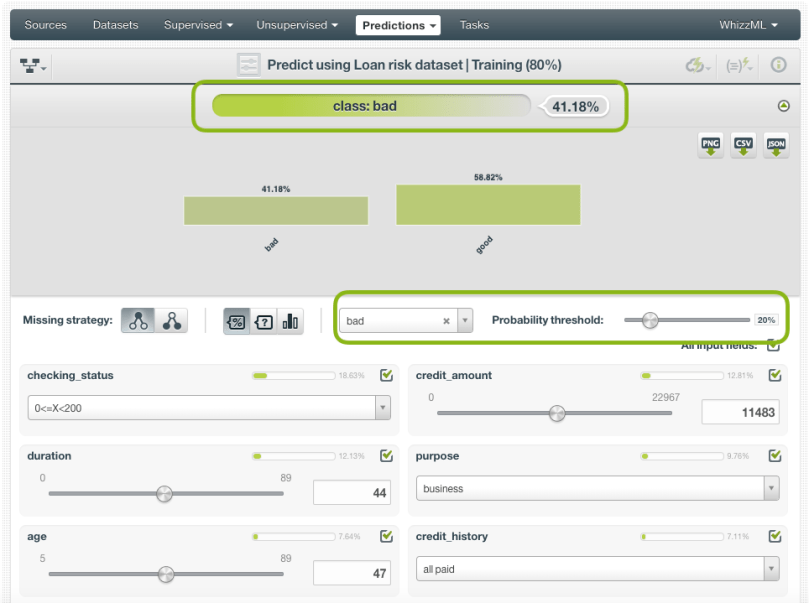Open the model tree icon menu

(33, 65)
